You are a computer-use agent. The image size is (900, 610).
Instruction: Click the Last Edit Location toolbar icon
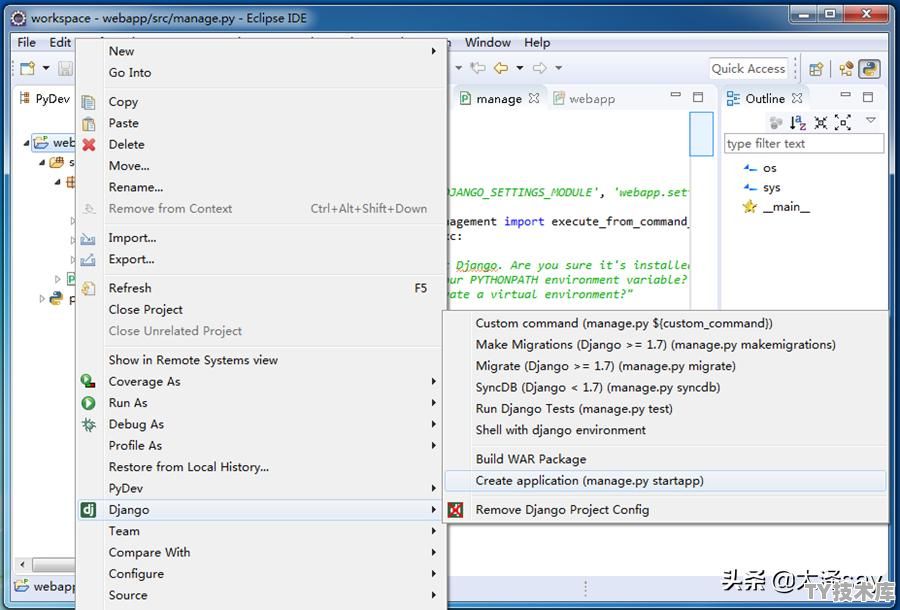coord(478,68)
